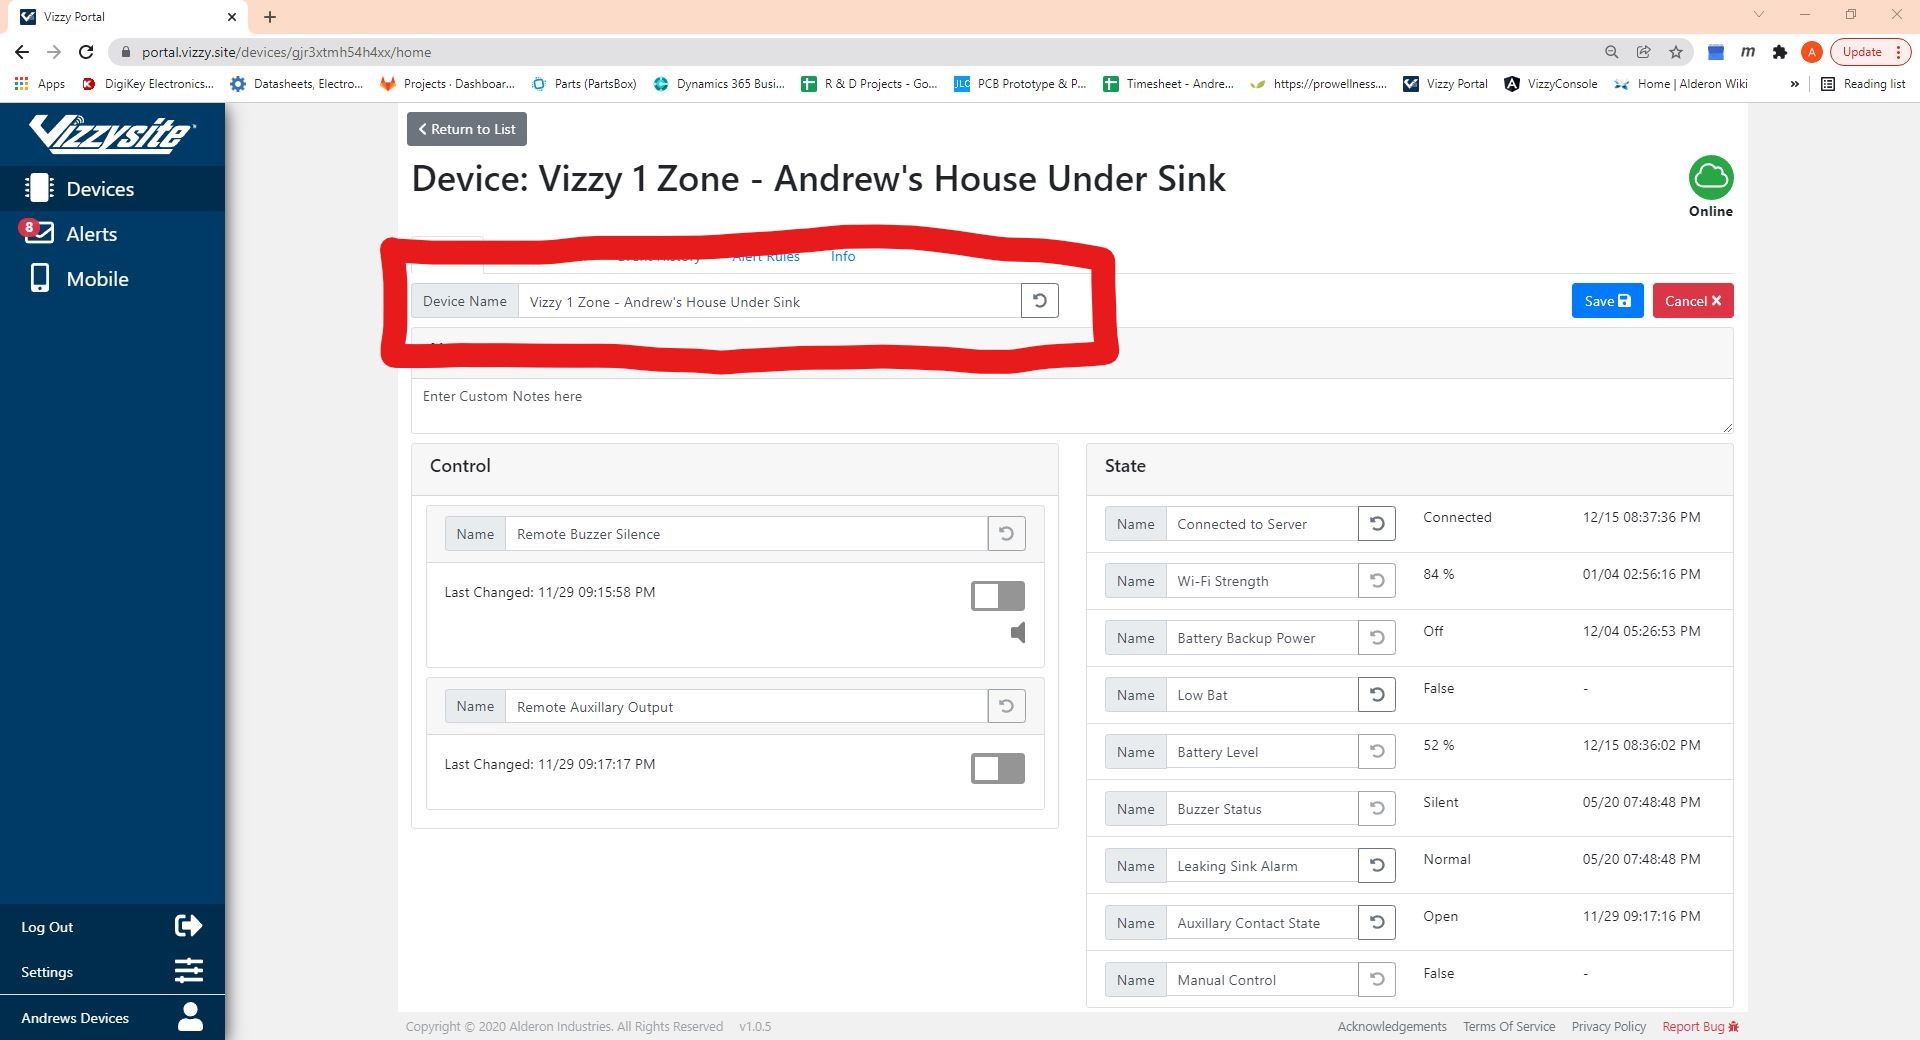The image size is (1920, 1040).
Task: Edit the Device Name text field
Action: click(x=769, y=301)
